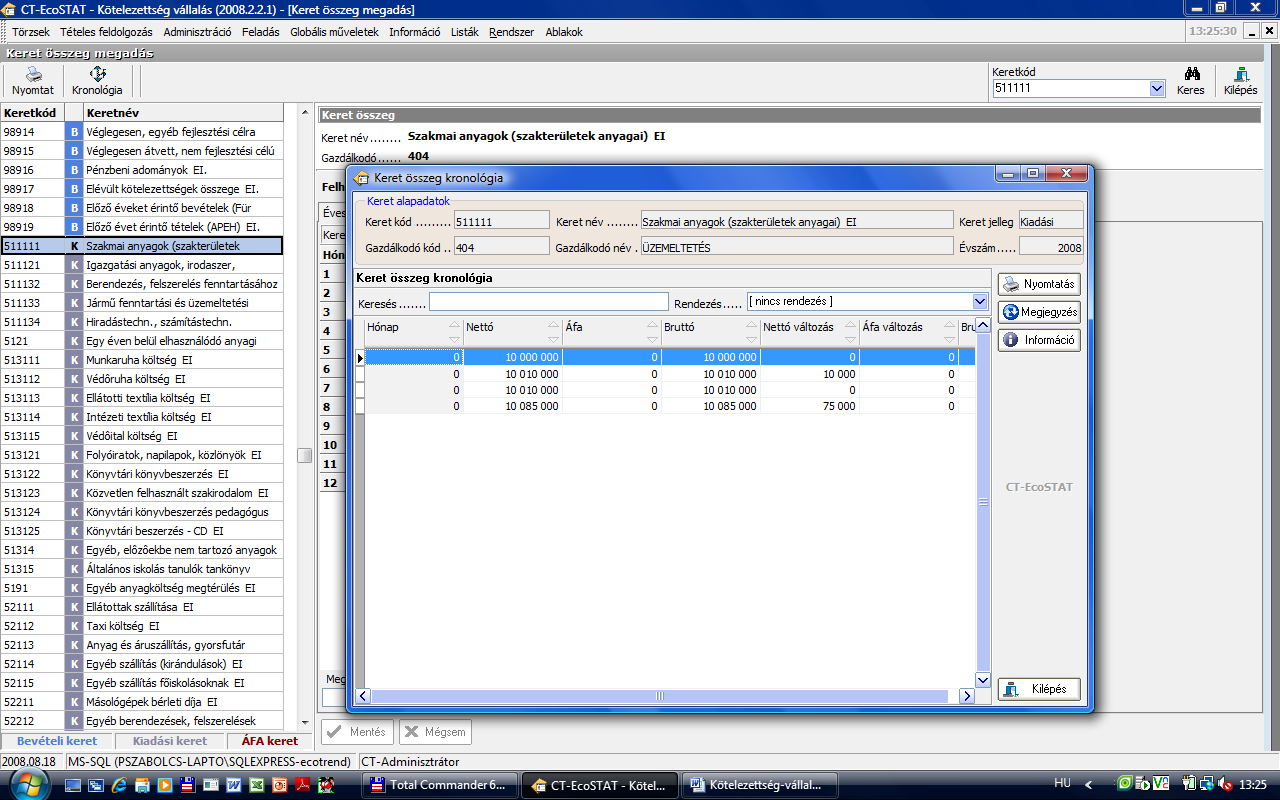The height and width of the screenshot is (800, 1280).
Task: Click the Nettó cell 10 085 000
Action: [x=513, y=406]
